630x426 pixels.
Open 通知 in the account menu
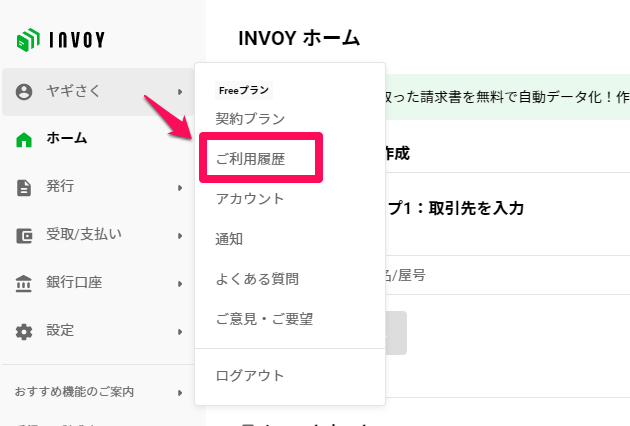(x=229, y=239)
